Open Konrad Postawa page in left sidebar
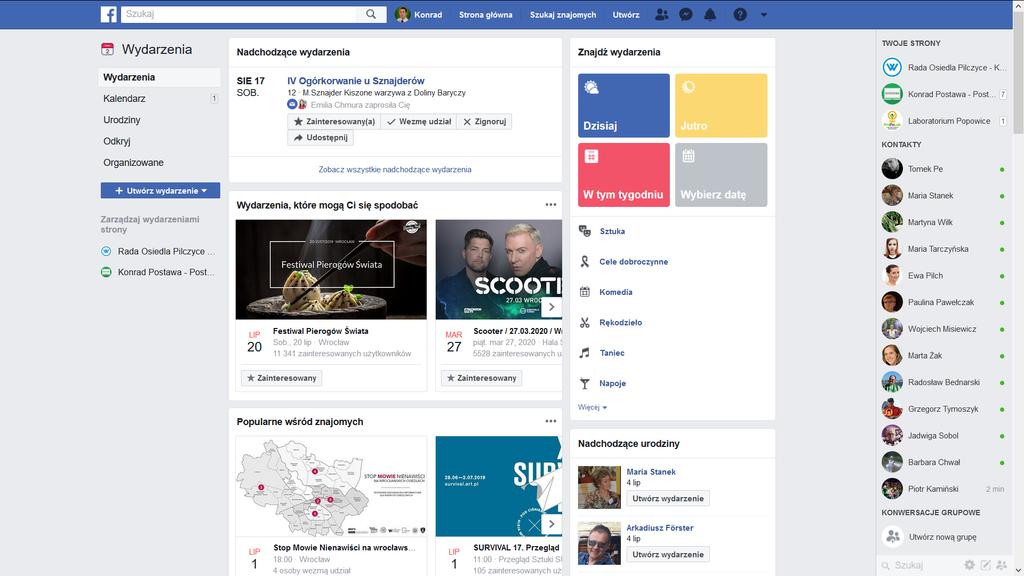 159,272
